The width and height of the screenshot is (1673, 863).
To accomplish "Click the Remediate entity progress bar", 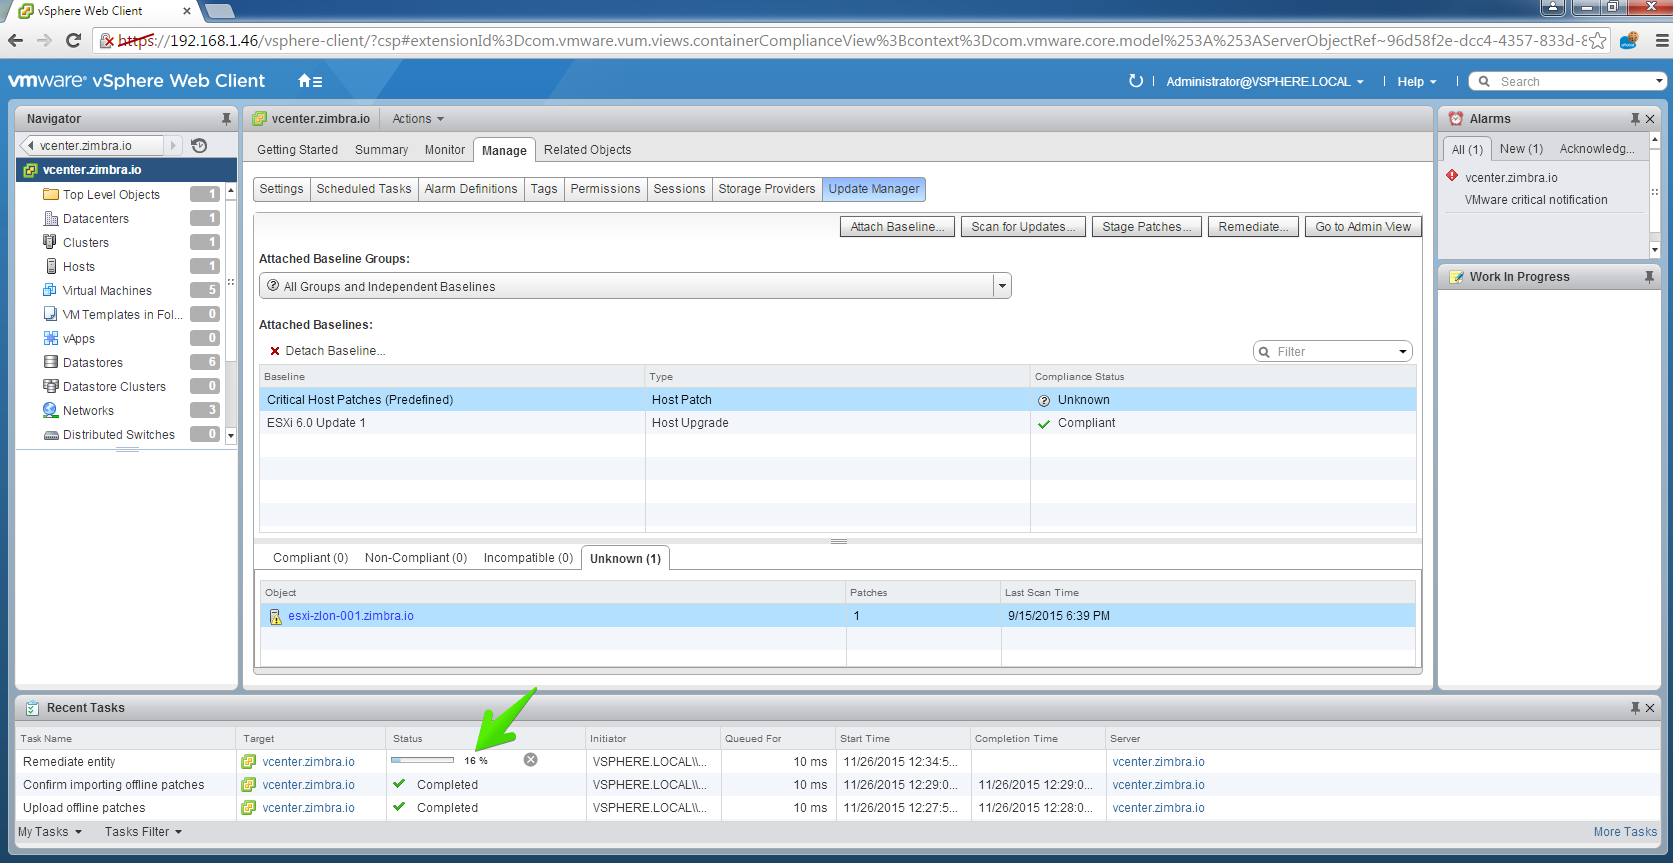I will (422, 761).
